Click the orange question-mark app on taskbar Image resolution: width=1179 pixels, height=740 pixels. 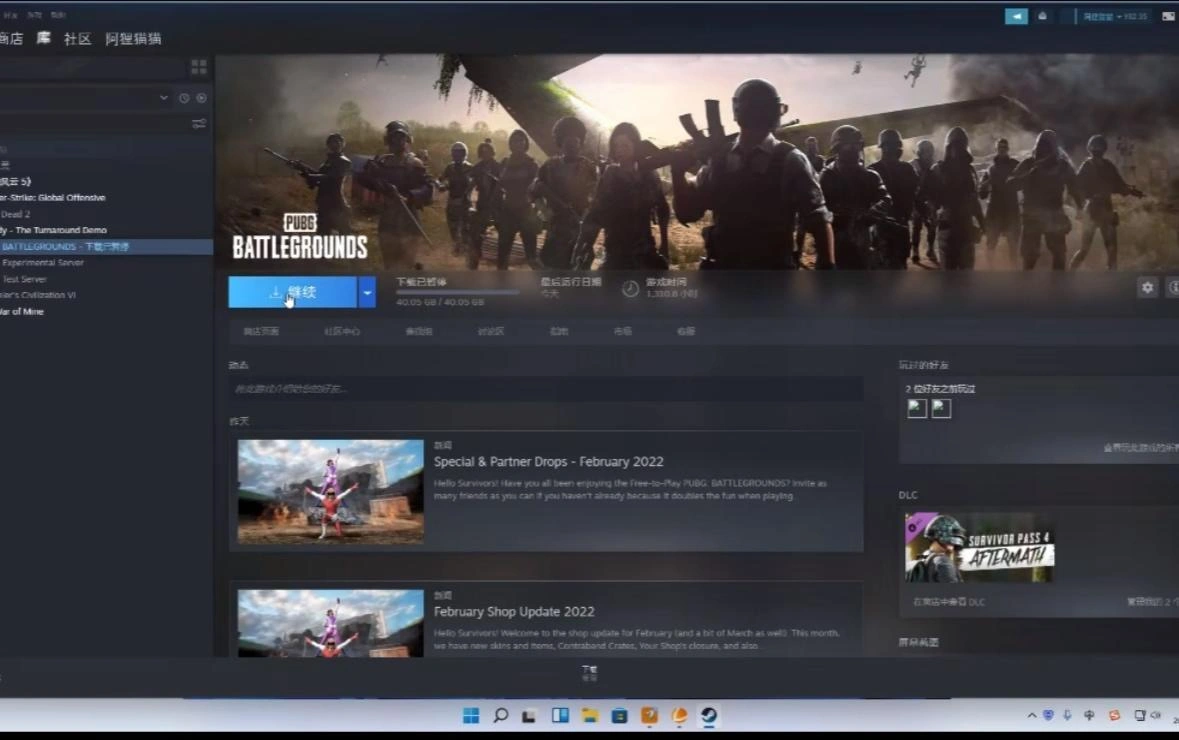(x=650, y=715)
